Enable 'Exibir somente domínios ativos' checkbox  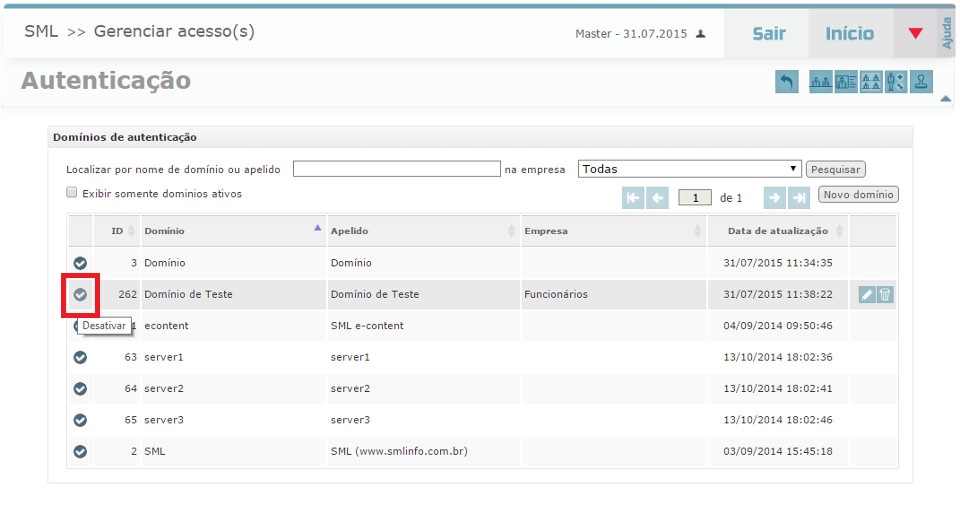tap(72, 193)
